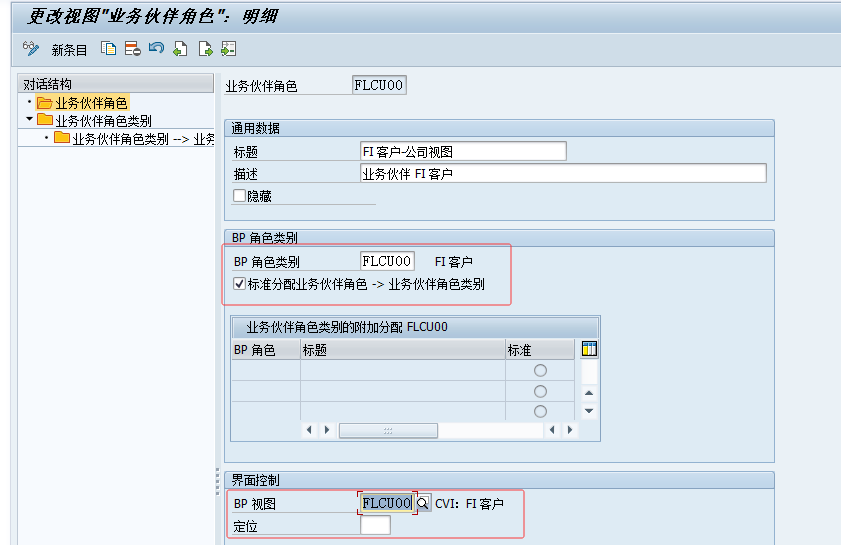Click into the 定位 input field

pyautogui.click(x=376, y=525)
